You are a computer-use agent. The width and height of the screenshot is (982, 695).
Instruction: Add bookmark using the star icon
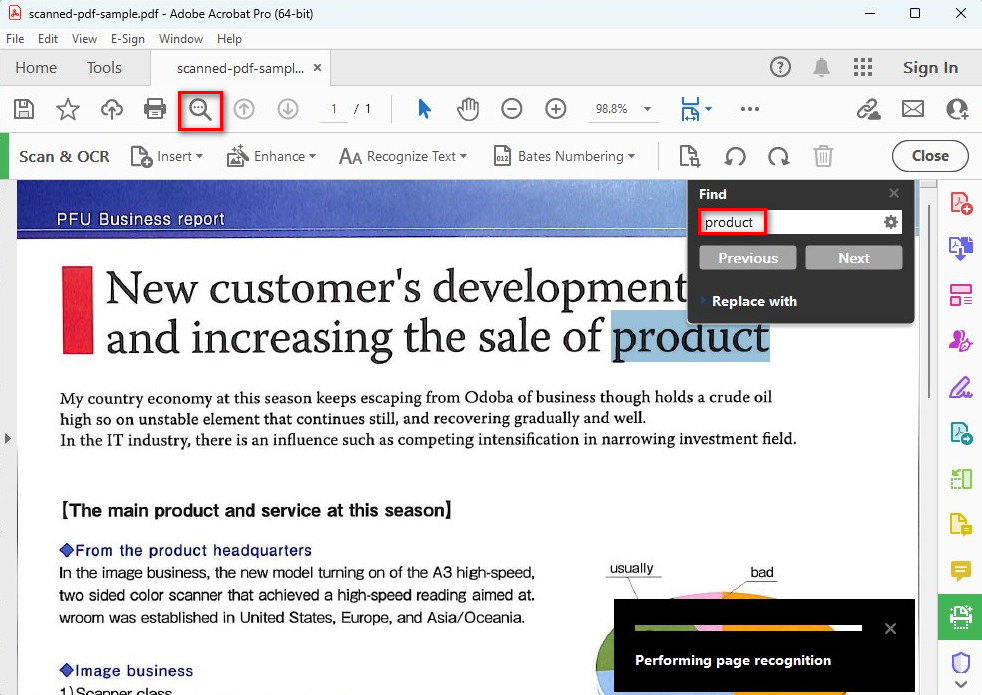pyautogui.click(x=67, y=109)
